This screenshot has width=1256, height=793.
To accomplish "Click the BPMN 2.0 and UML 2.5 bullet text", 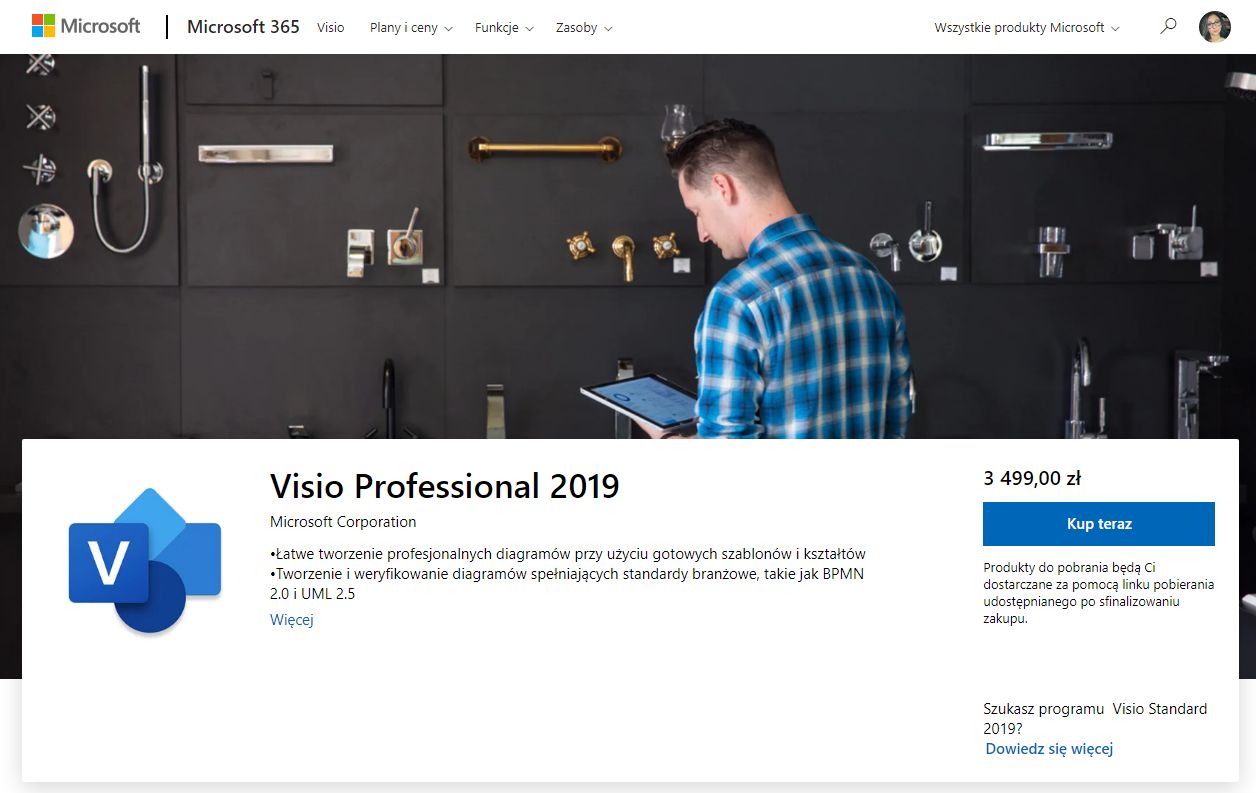I will point(567,584).
